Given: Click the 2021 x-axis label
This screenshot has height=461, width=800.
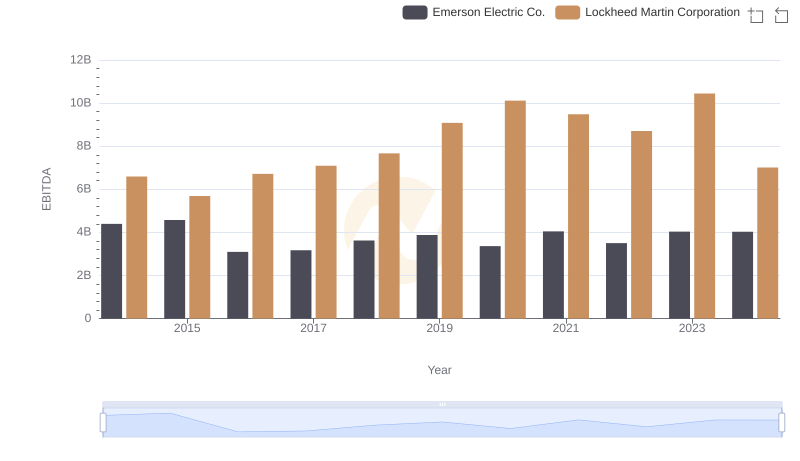Looking at the screenshot, I should 566,328.
